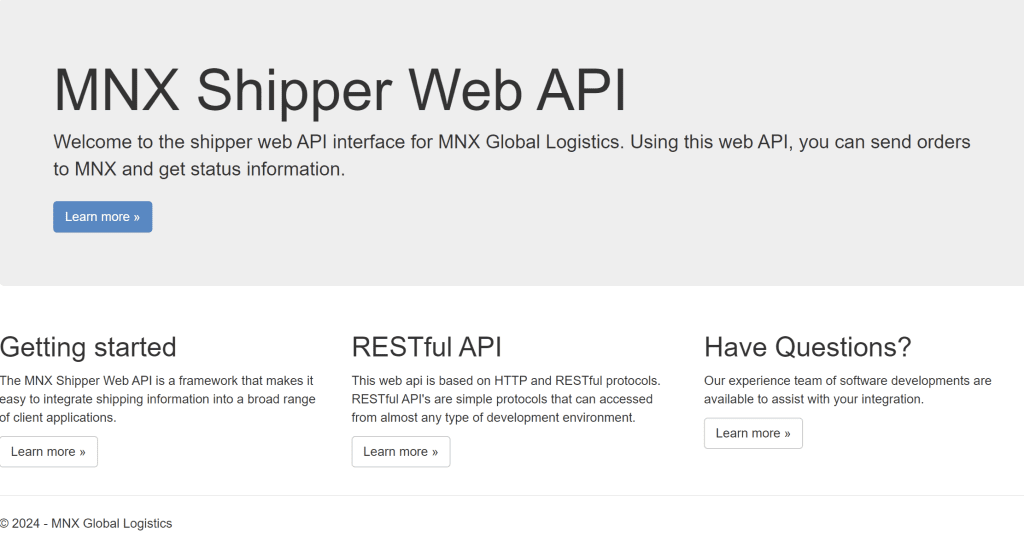Click the Have Questions? heading

(807, 347)
